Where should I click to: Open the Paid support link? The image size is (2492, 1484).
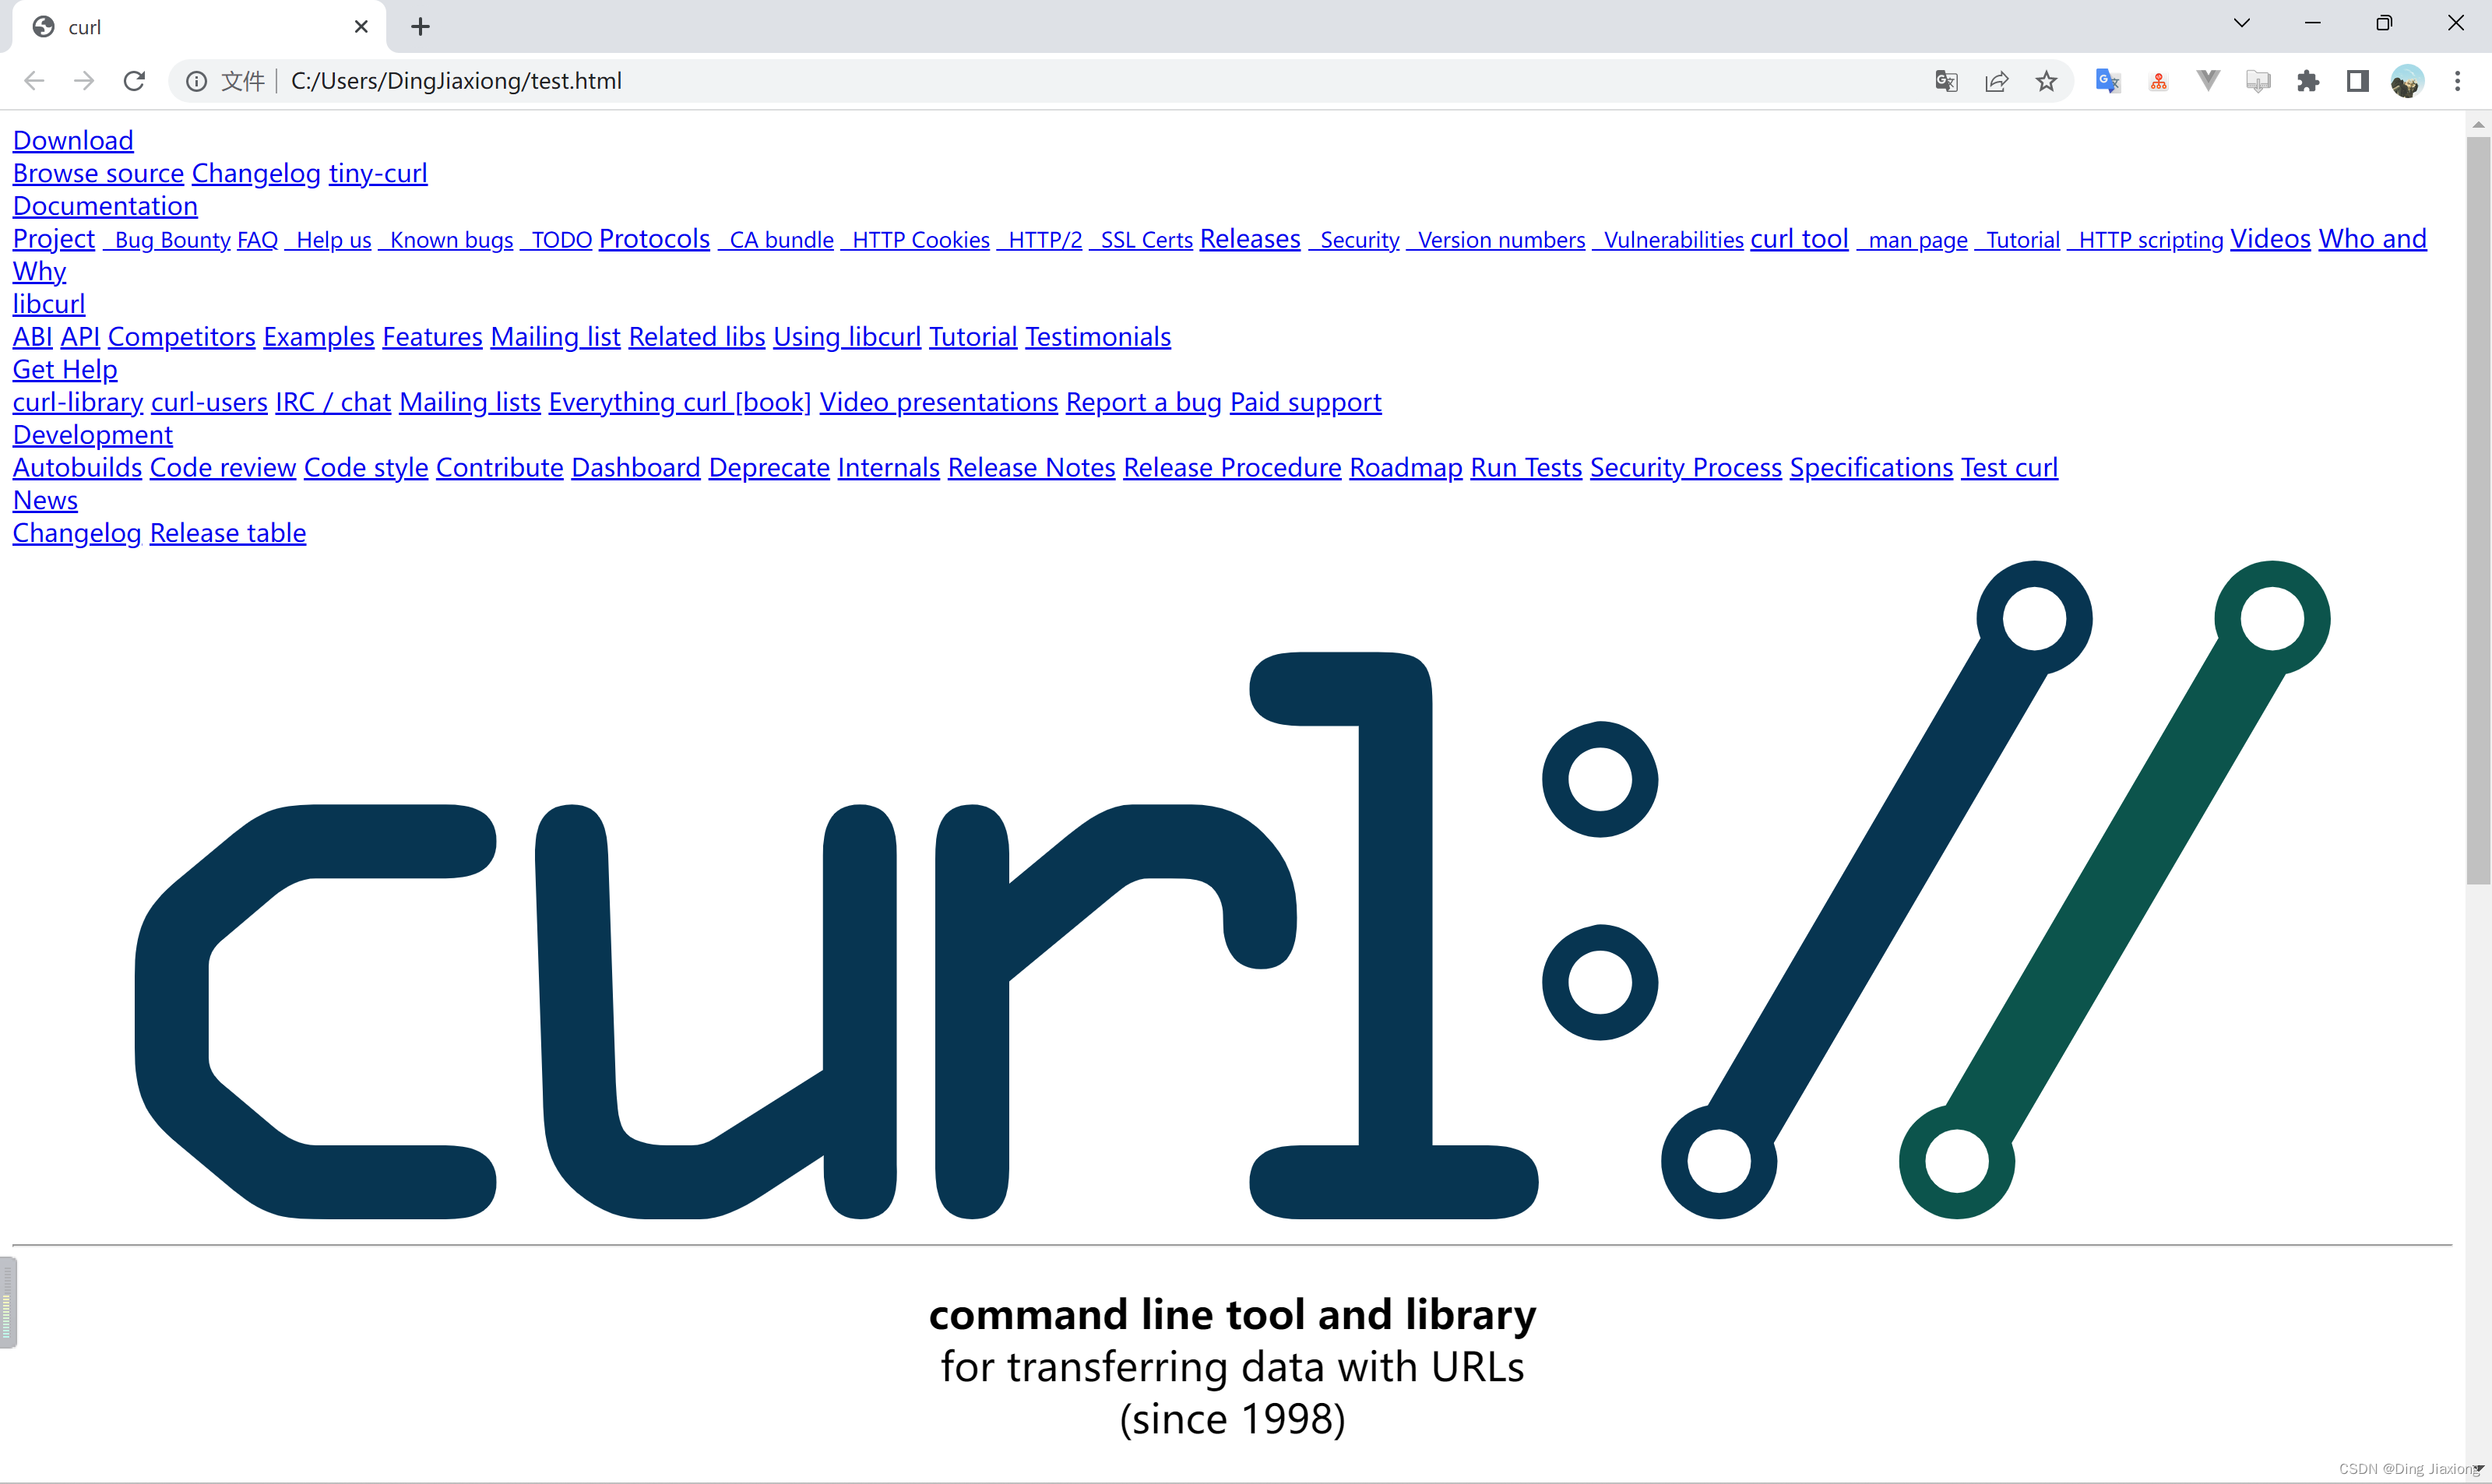pyautogui.click(x=1305, y=403)
